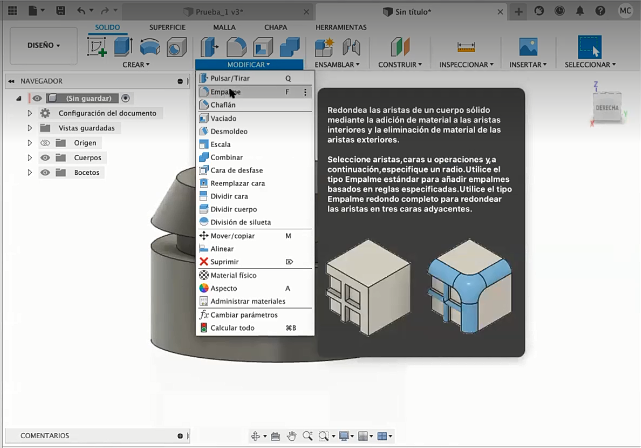Open the CHAPA ribbon tab

pyautogui.click(x=276, y=27)
